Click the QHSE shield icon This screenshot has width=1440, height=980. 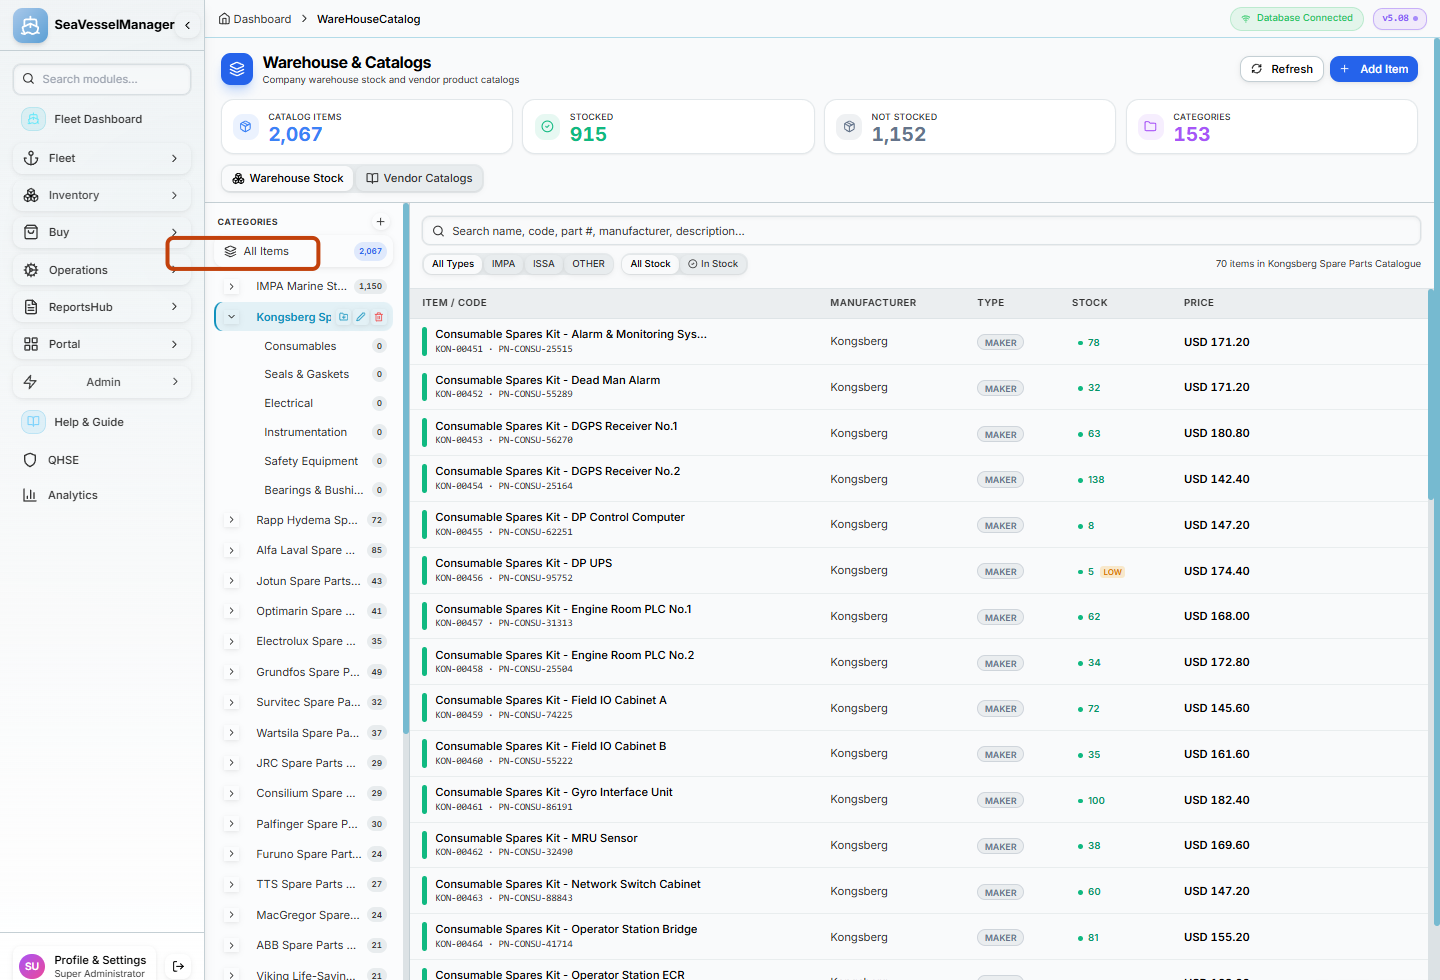(30, 460)
